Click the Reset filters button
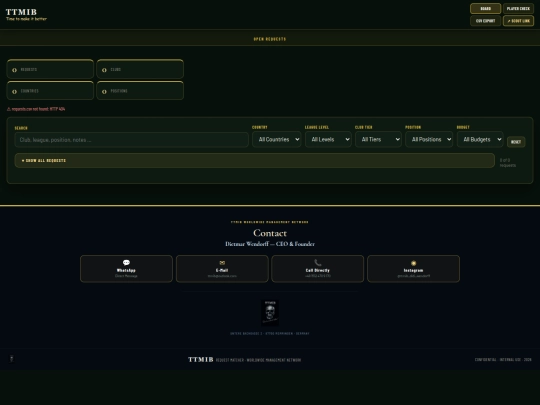 click(x=516, y=142)
